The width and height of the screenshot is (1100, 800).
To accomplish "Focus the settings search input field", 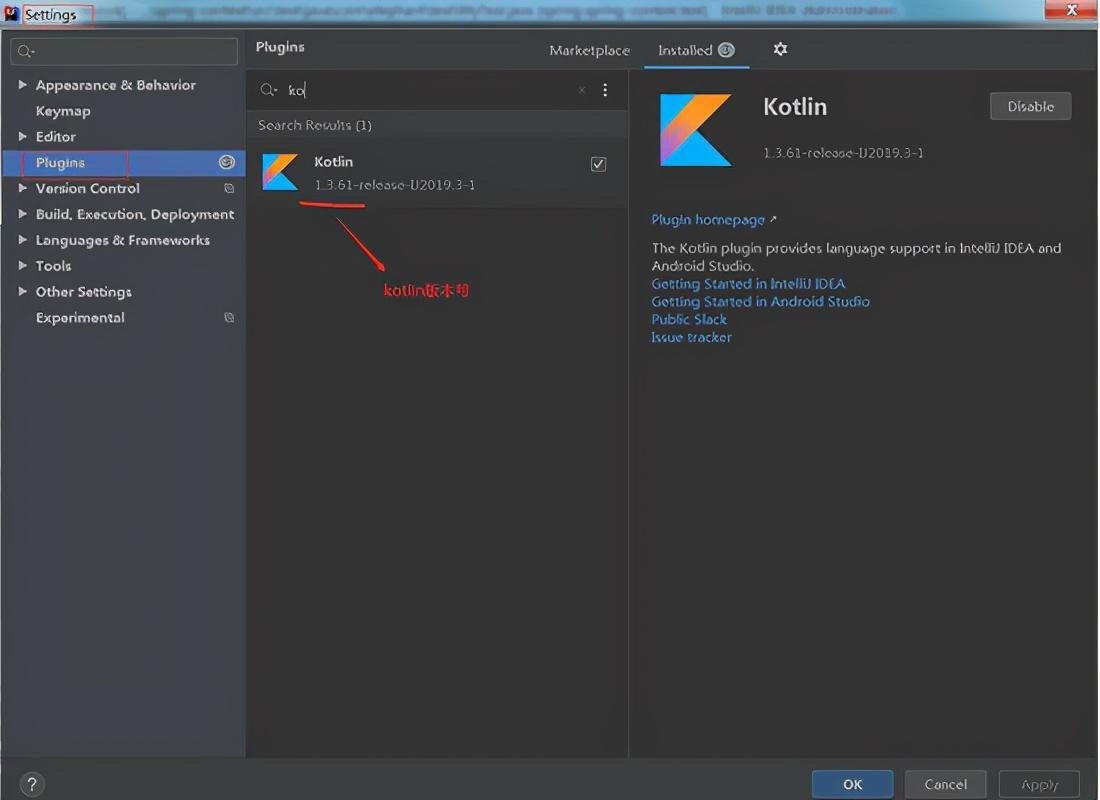I will pyautogui.click(x=124, y=51).
